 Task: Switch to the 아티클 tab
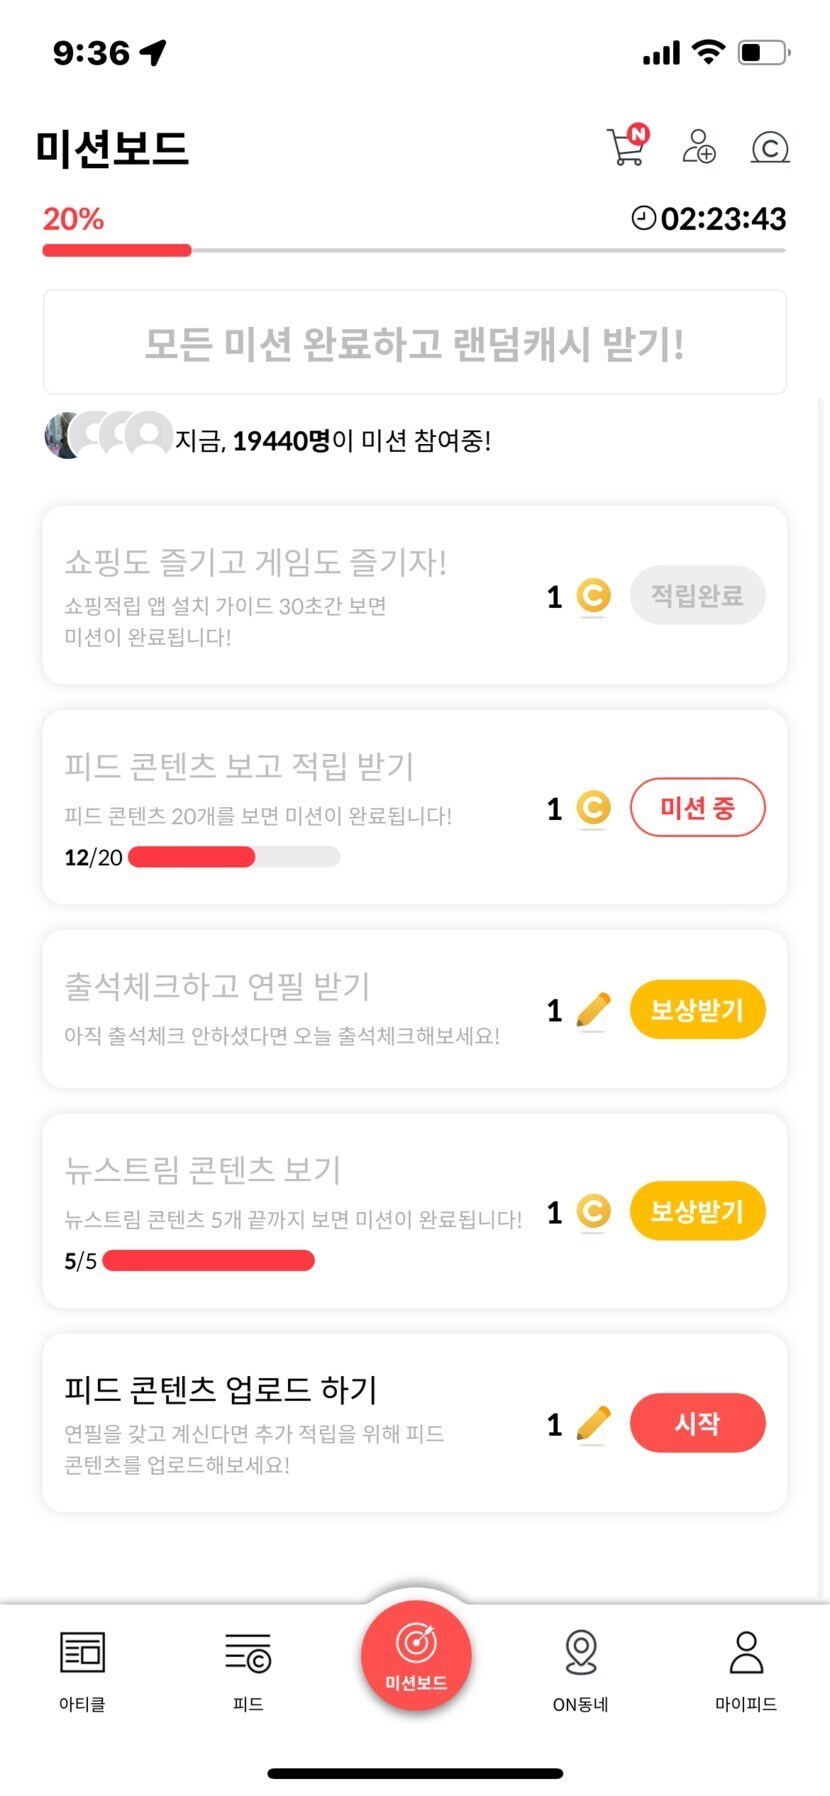(x=82, y=1670)
